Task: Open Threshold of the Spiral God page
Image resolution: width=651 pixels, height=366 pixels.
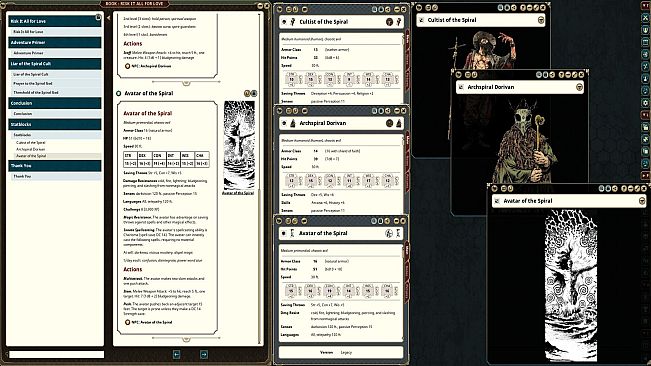Action: (x=56, y=93)
